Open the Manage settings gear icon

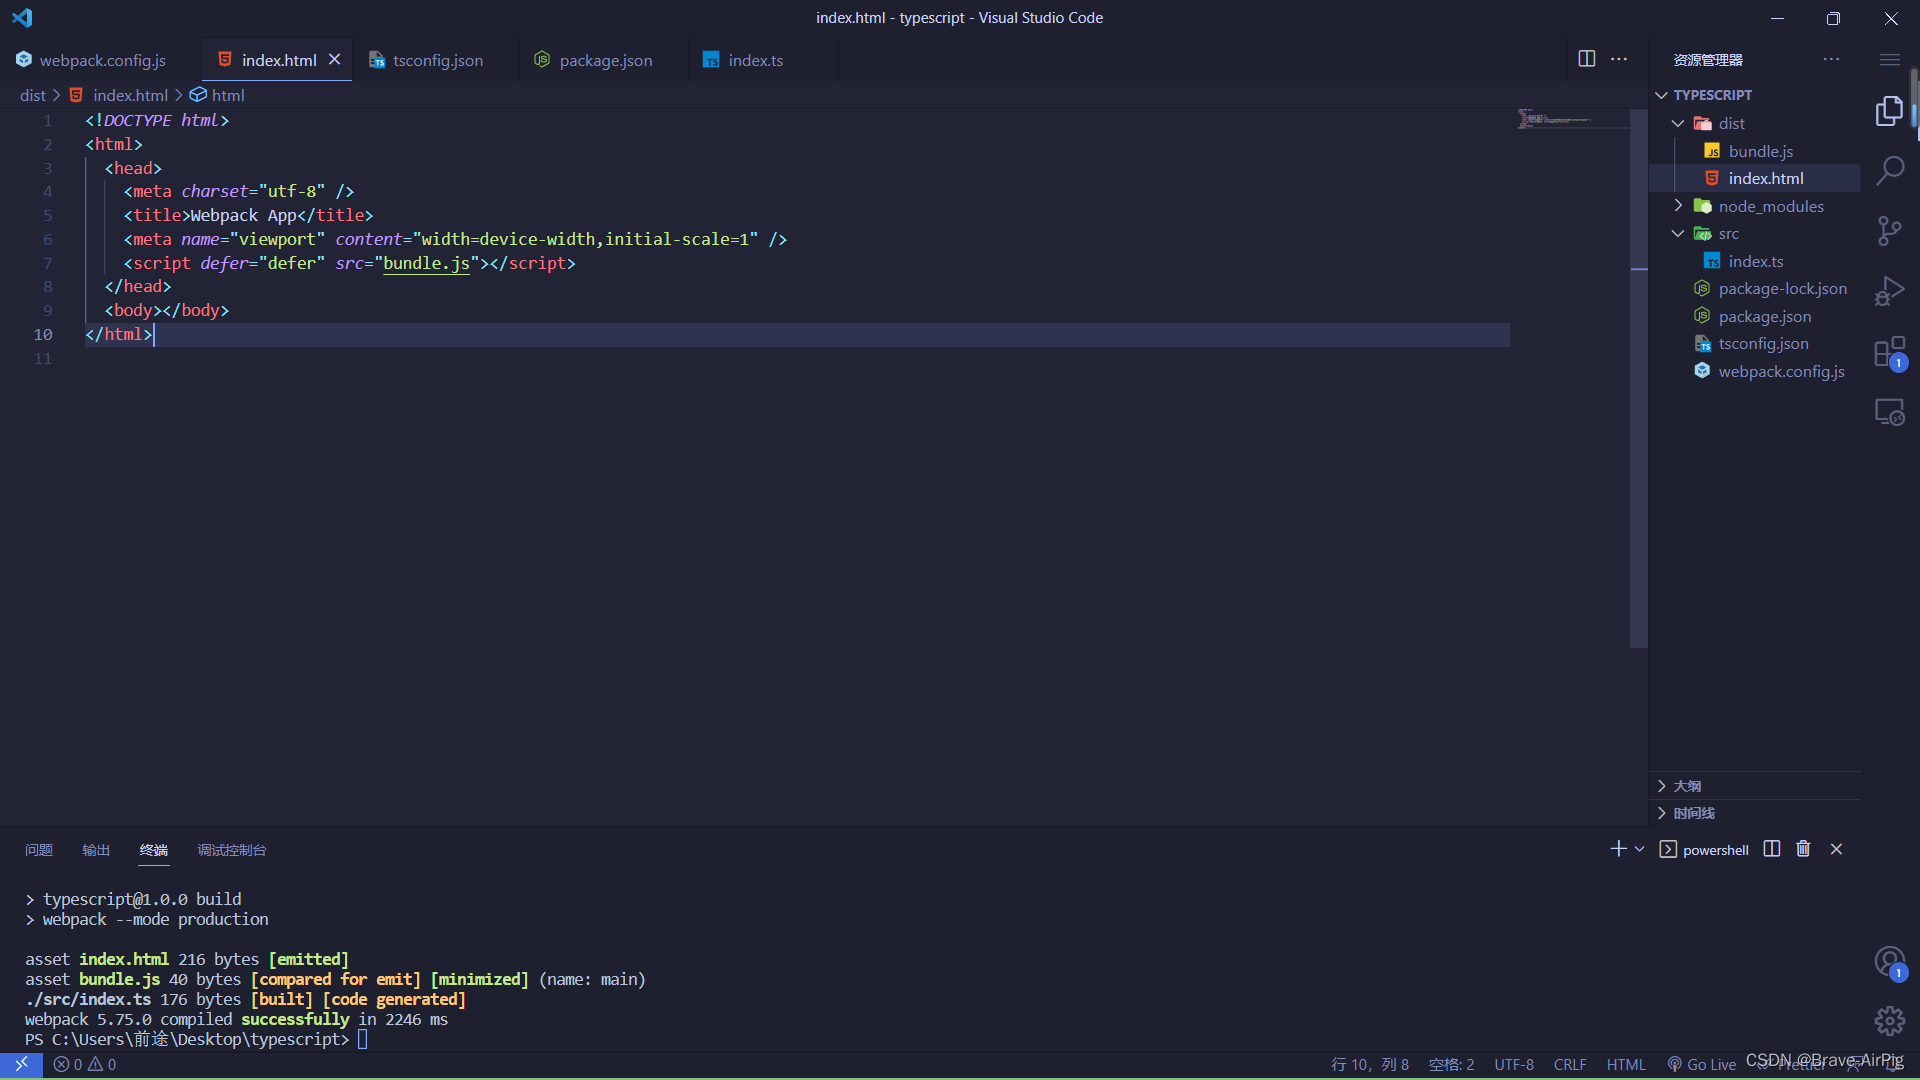1889,1021
